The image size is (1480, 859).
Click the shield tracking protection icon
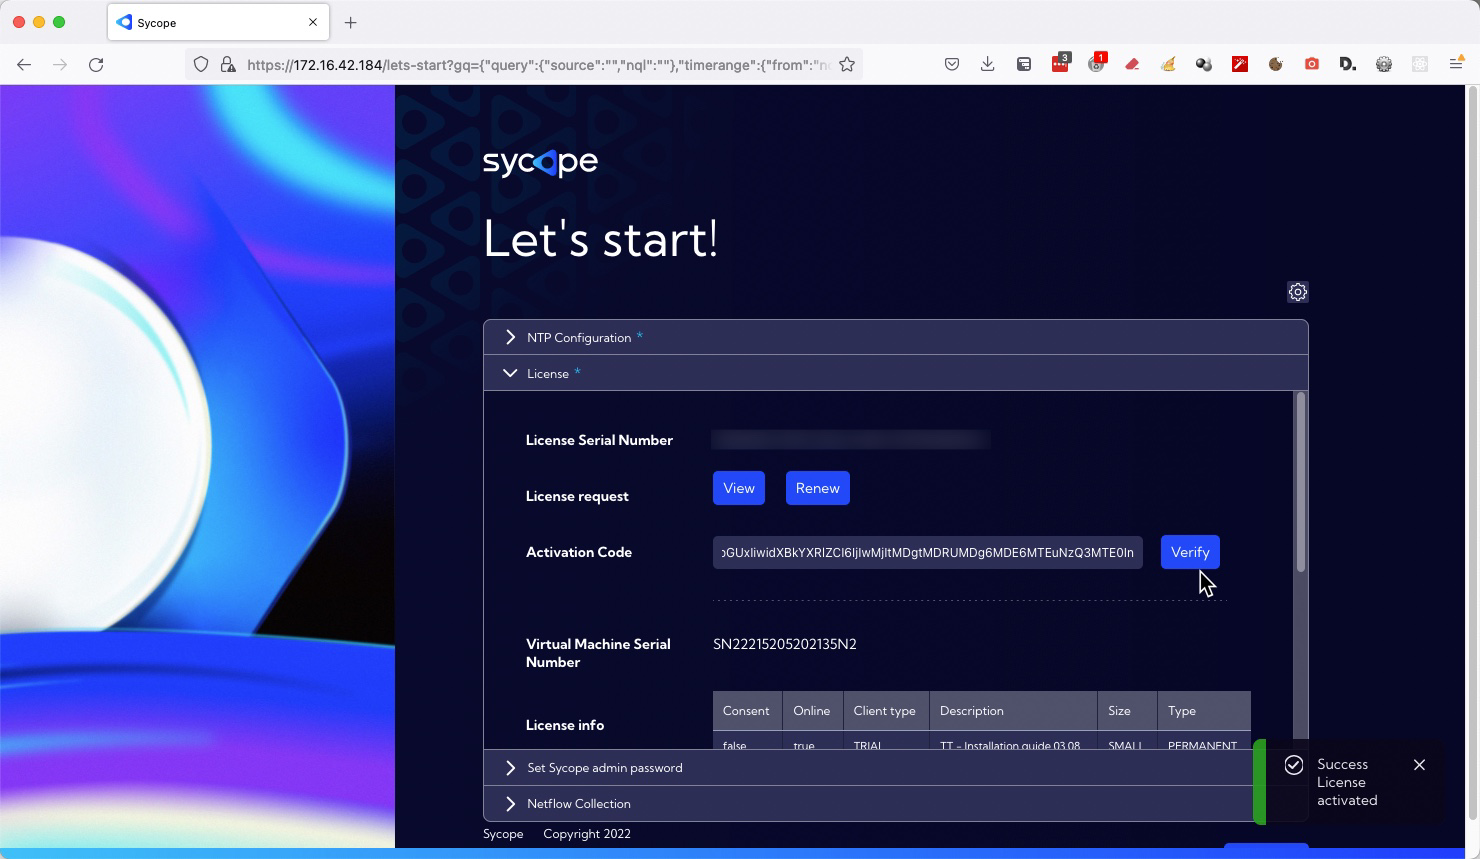coord(201,64)
